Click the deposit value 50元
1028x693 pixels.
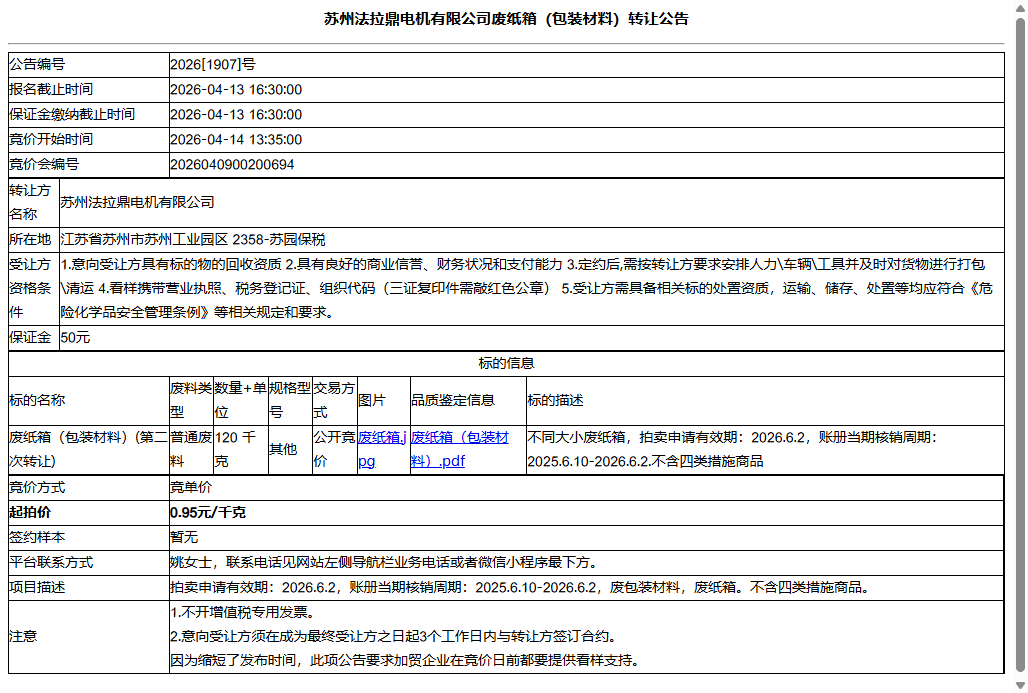pos(75,338)
